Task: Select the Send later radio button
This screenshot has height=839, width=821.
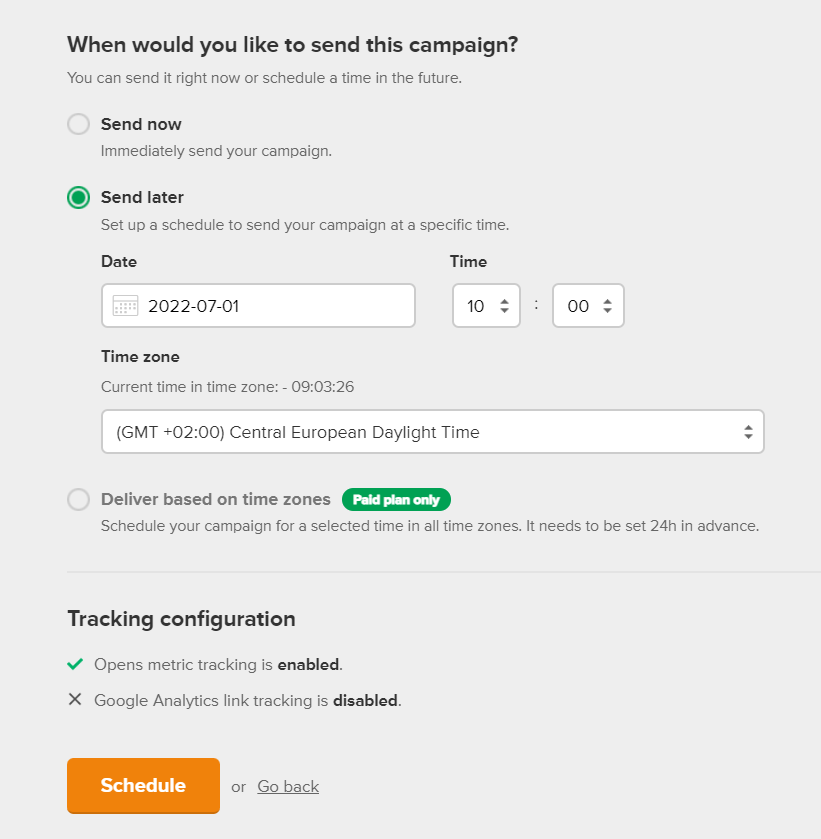Action: coord(79,197)
